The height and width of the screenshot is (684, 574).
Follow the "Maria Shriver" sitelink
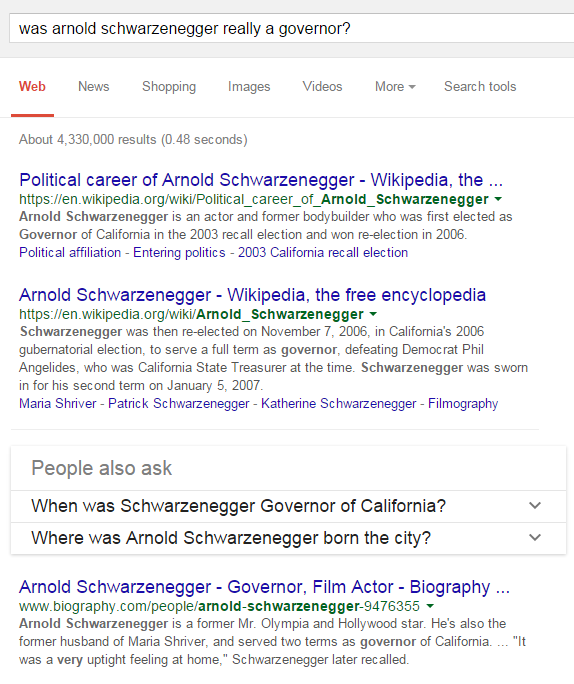58,404
